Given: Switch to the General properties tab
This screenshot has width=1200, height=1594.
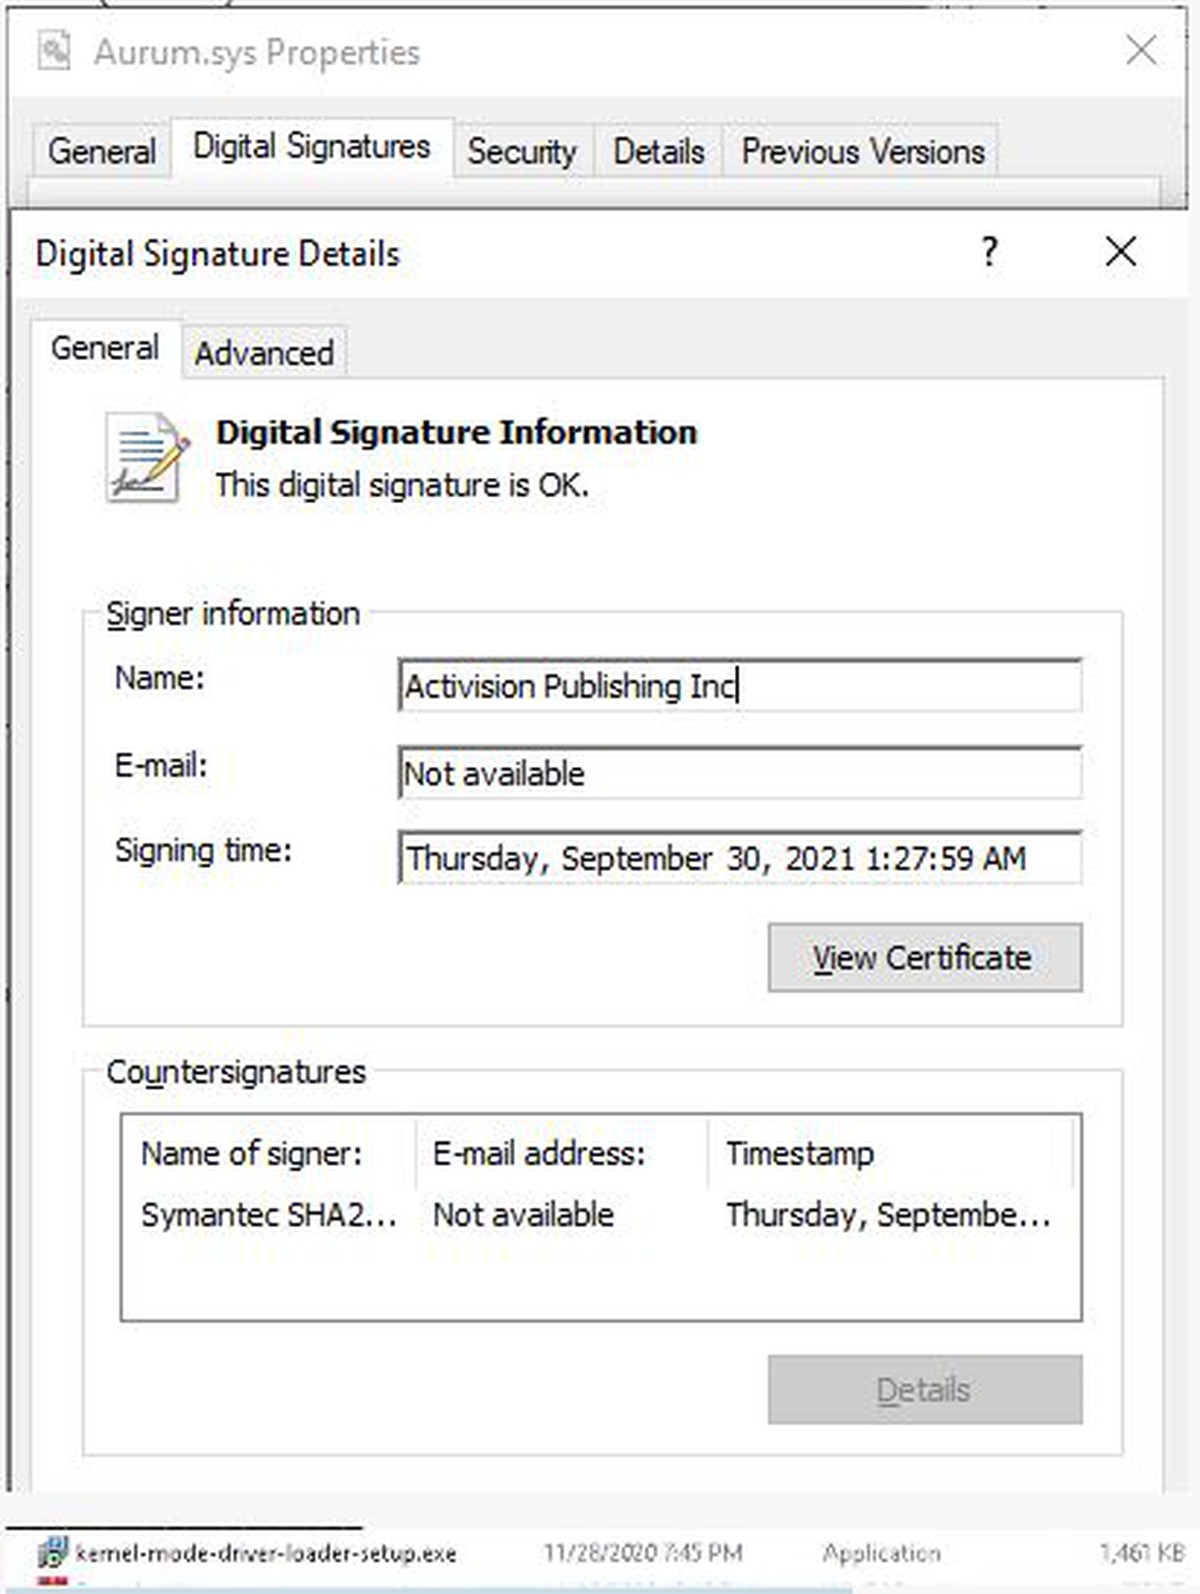Looking at the screenshot, I should [x=101, y=151].
